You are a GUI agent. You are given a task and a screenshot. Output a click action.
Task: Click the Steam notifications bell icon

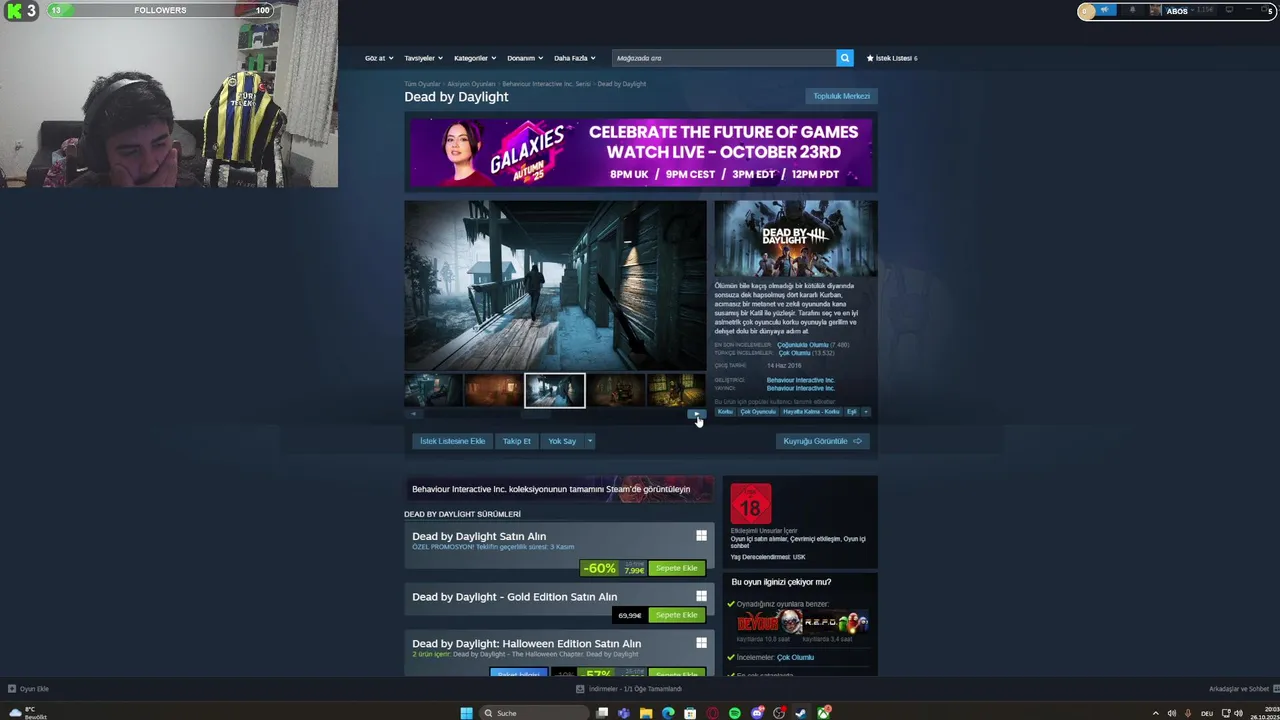coord(1132,11)
